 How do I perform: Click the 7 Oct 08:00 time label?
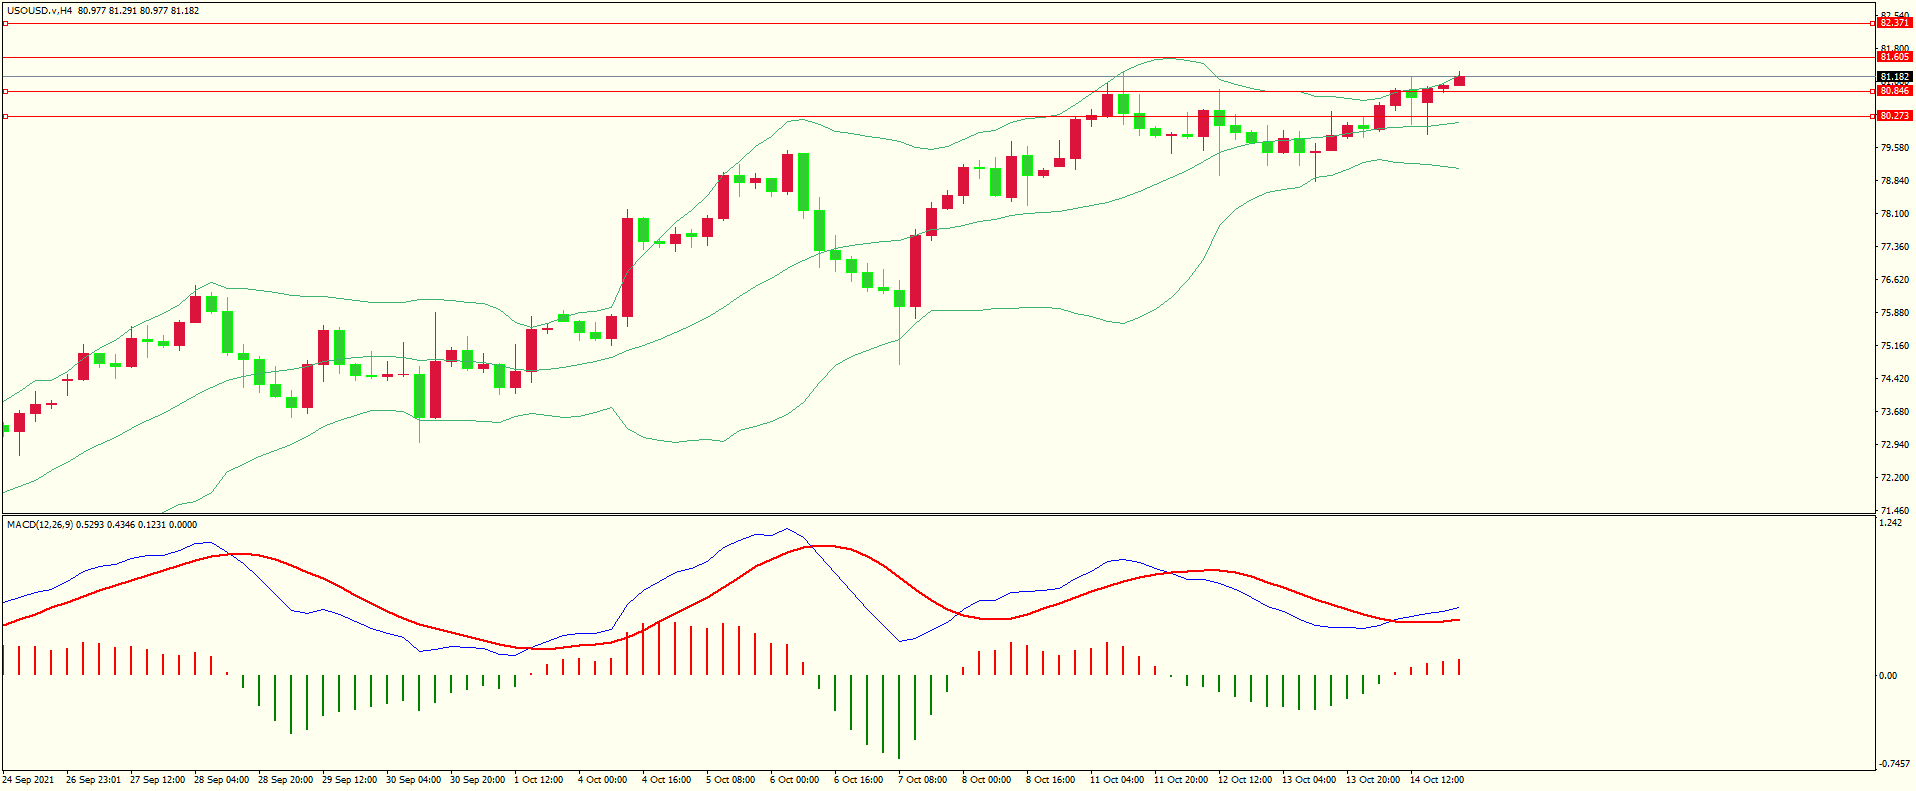(922, 780)
